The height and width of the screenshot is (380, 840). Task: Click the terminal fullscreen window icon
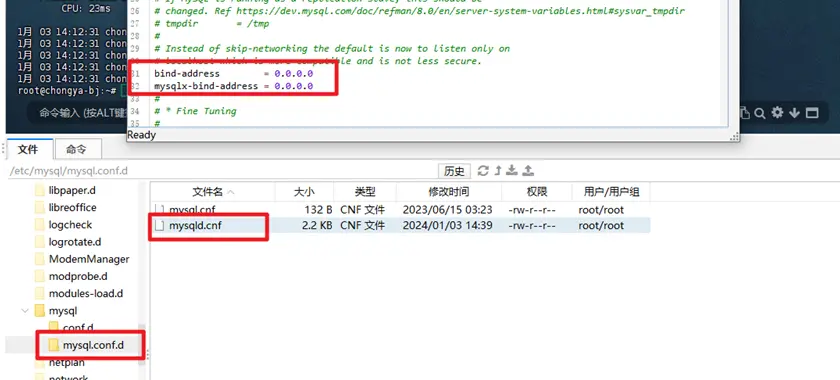point(812,113)
